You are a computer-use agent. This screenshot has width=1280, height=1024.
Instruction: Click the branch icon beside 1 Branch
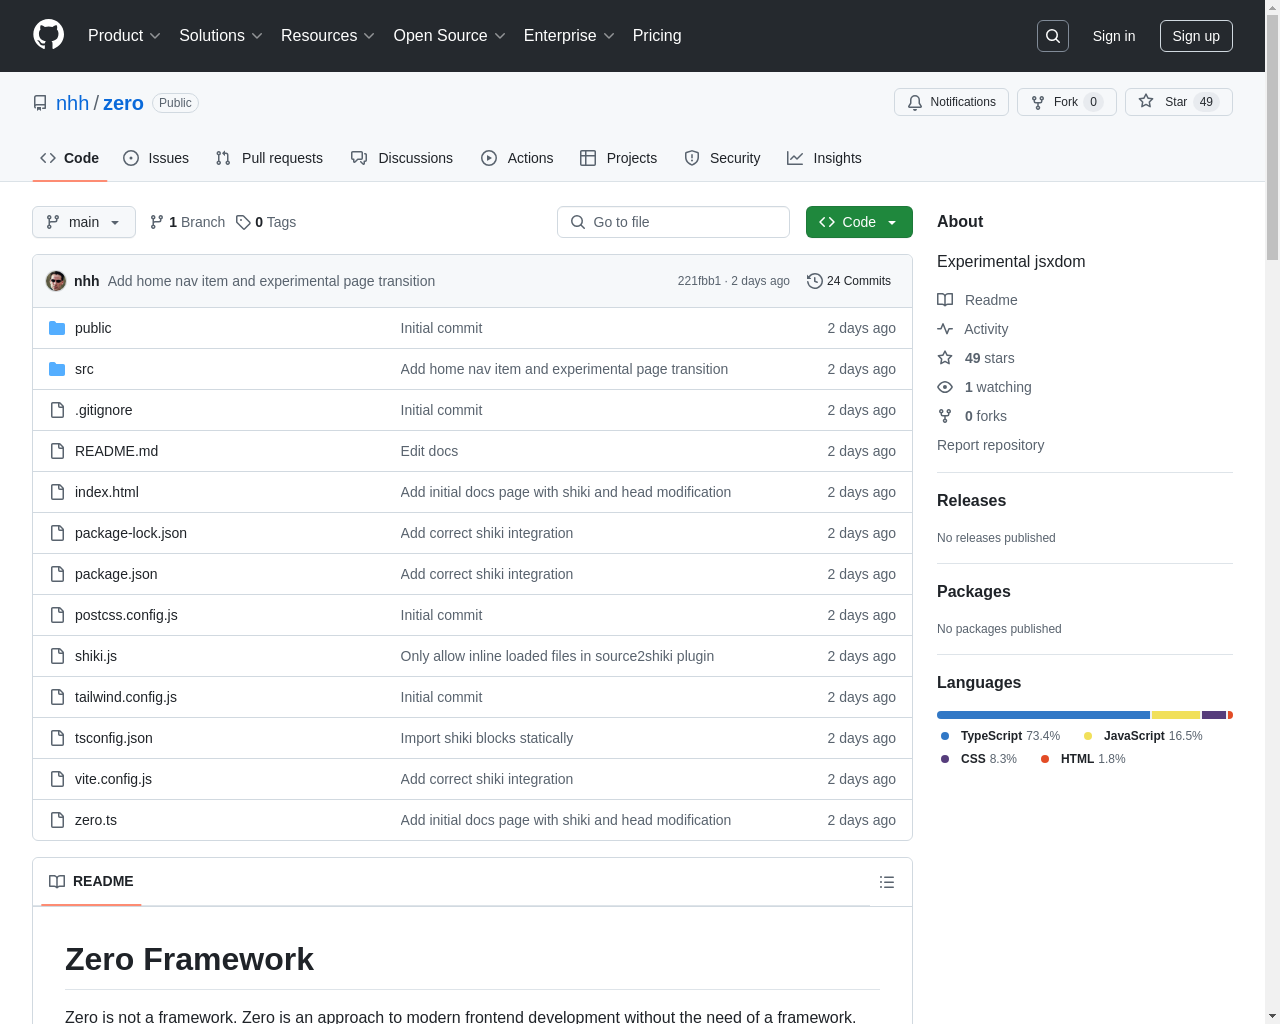157,222
